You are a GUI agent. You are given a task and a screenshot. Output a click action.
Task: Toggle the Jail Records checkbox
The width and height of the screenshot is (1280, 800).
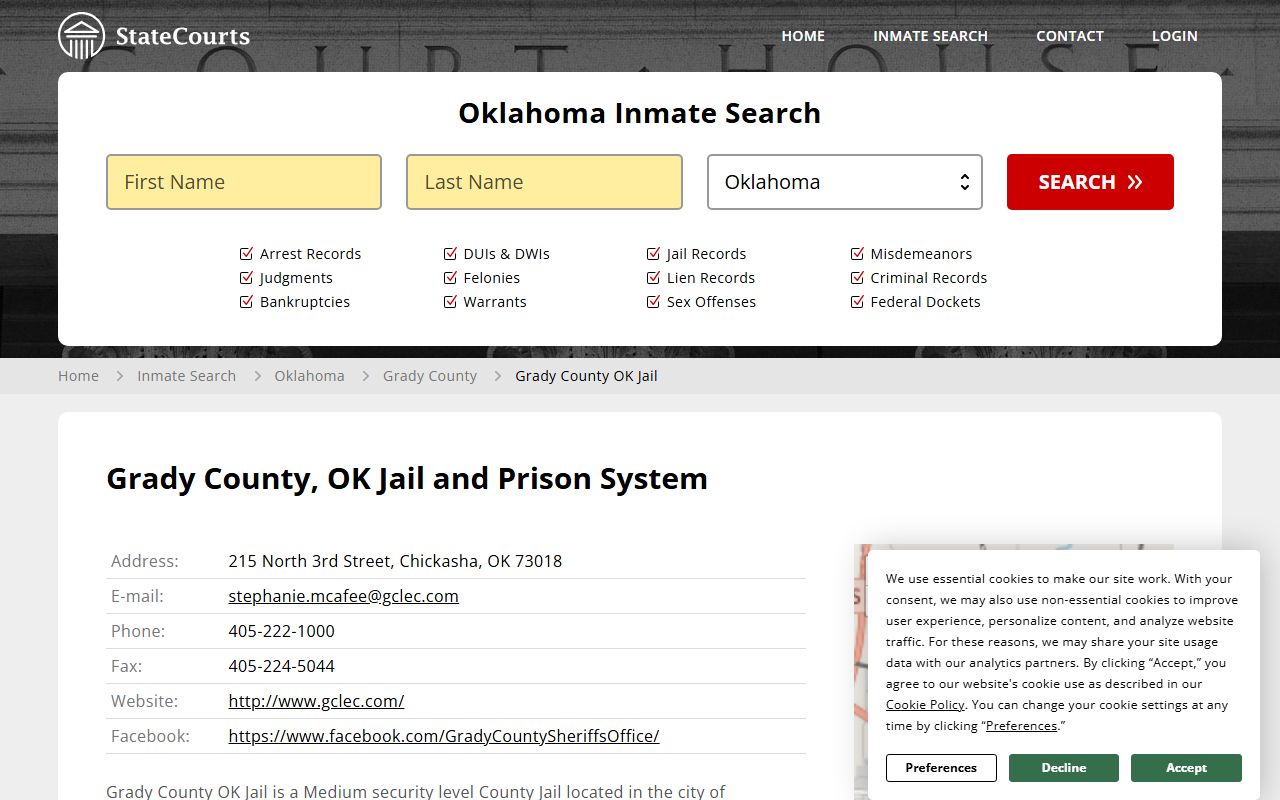[654, 254]
